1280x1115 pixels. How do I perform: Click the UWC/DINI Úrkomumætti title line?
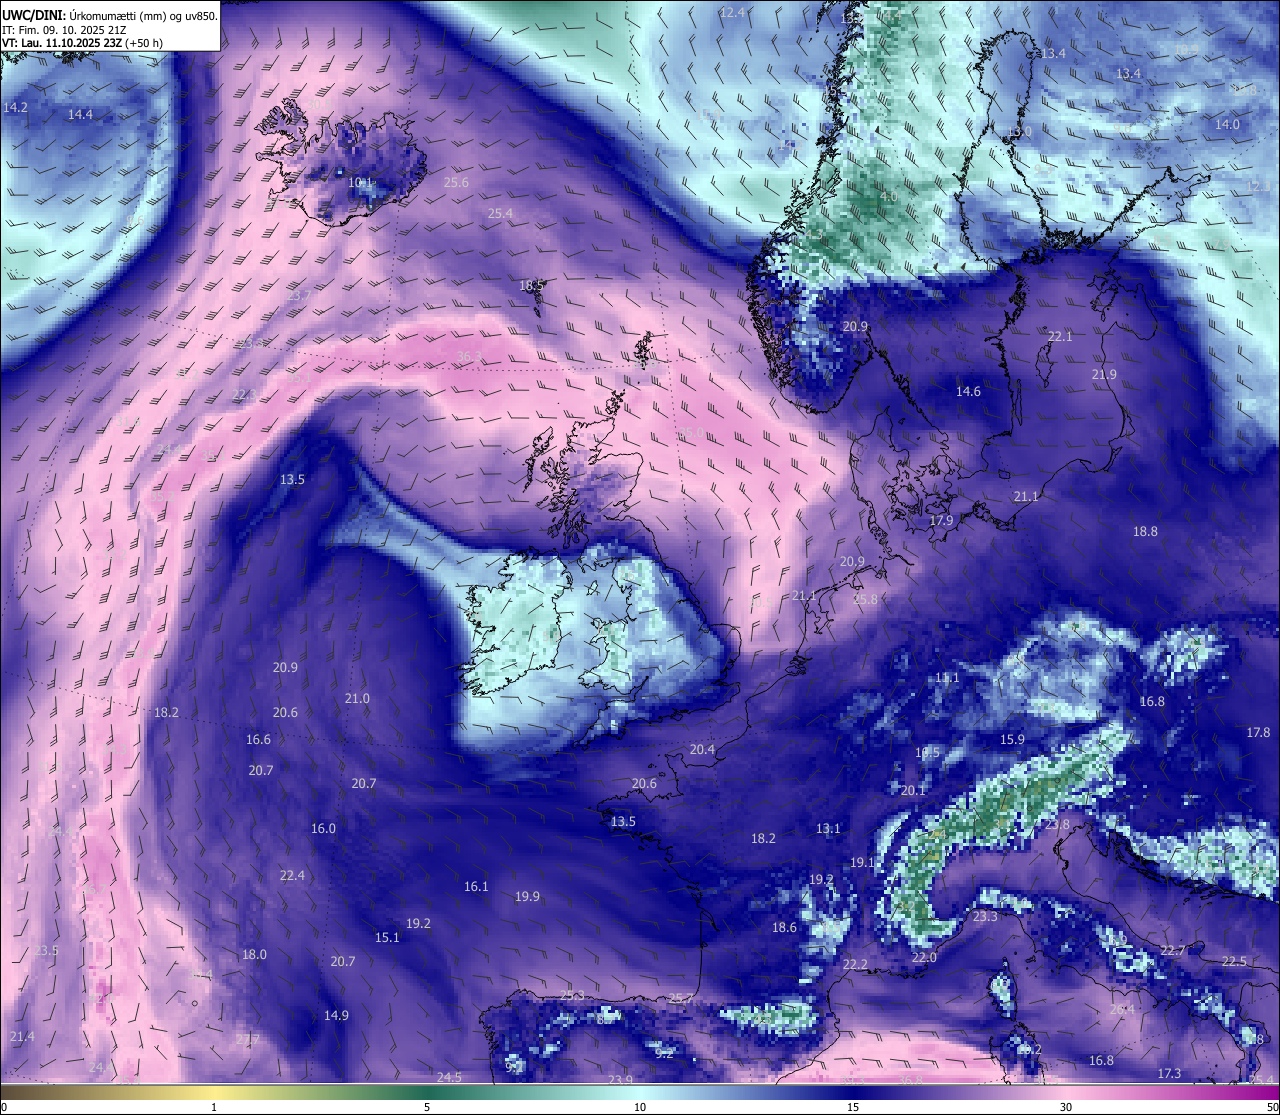[x=110, y=15]
